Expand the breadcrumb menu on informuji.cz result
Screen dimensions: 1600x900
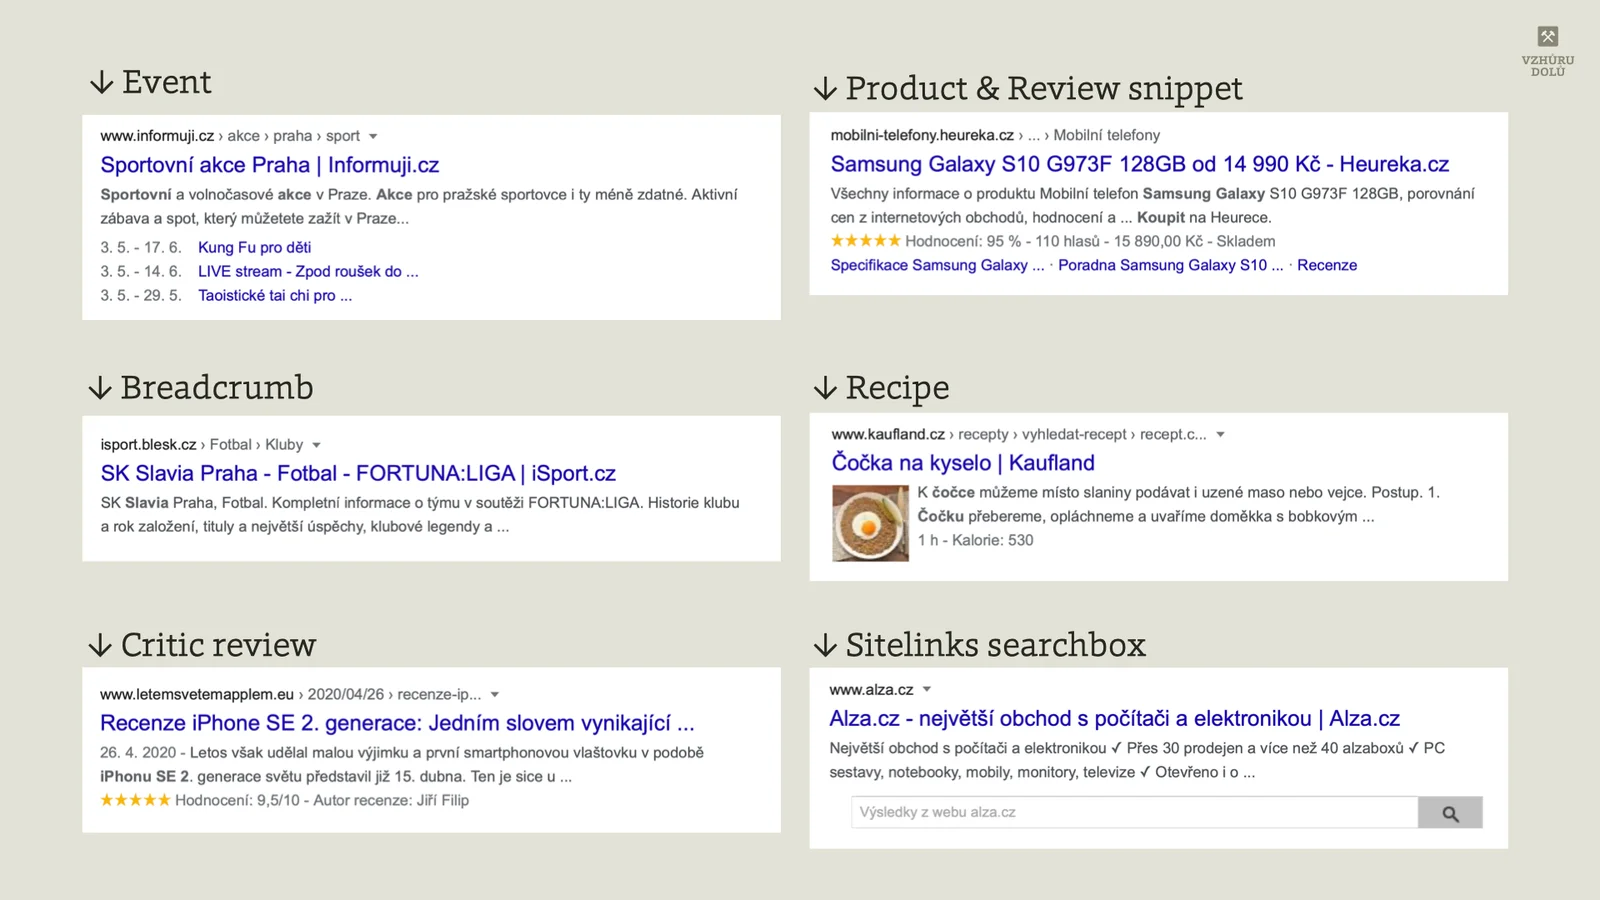373,136
